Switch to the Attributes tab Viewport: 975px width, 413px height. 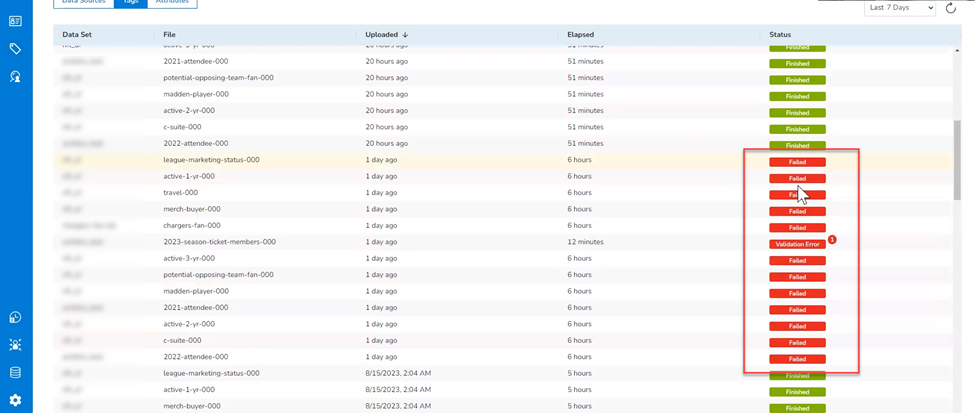pos(172,2)
